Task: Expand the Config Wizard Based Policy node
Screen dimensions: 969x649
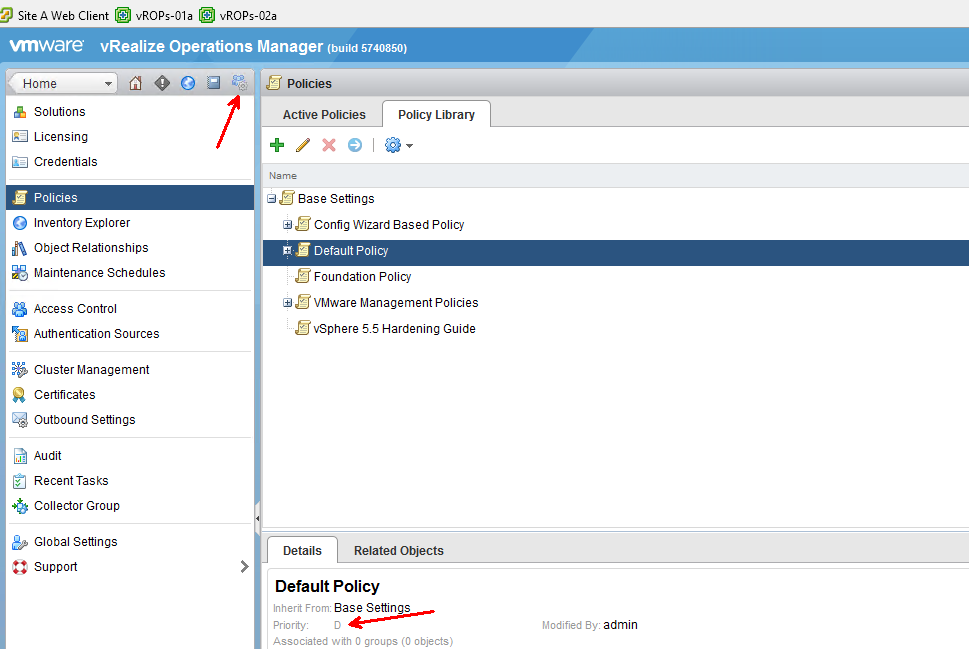Action: pyautogui.click(x=288, y=225)
